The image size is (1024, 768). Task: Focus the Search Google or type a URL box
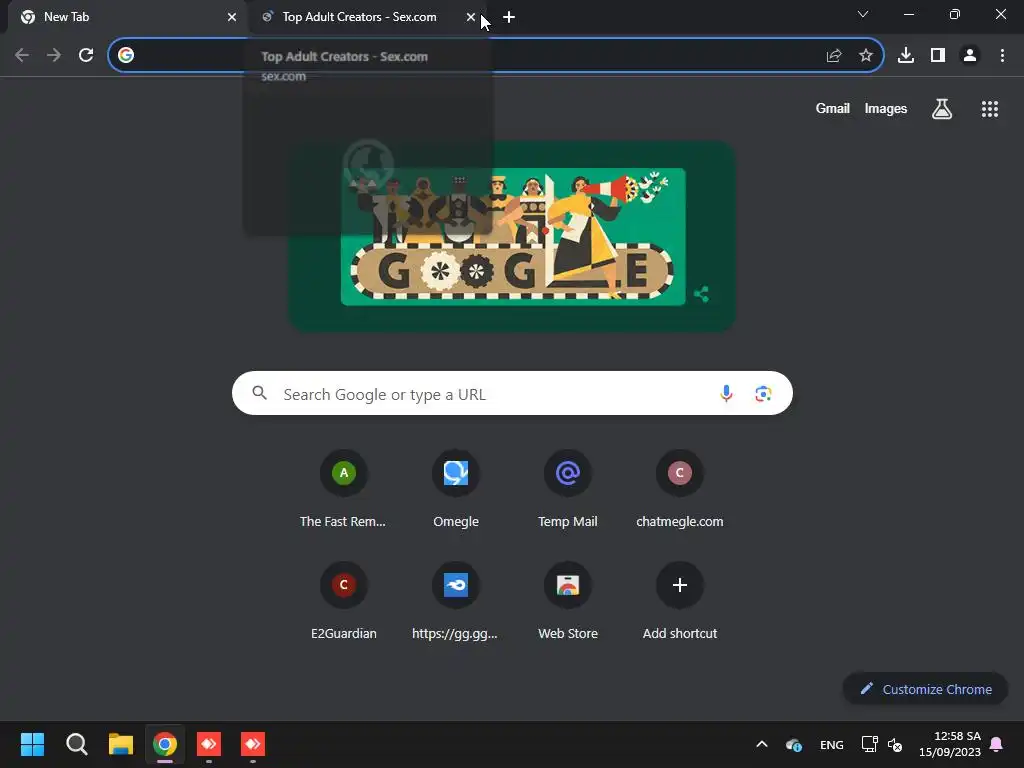click(x=512, y=394)
